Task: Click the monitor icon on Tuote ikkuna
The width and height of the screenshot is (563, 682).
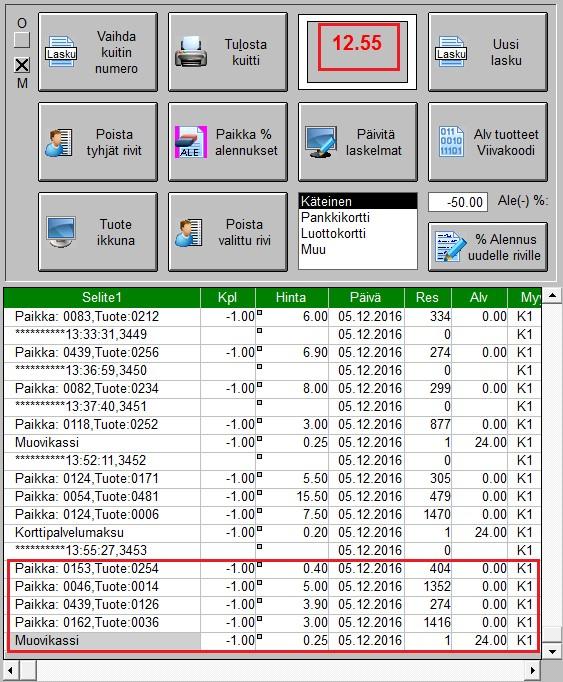Action: 61,232
